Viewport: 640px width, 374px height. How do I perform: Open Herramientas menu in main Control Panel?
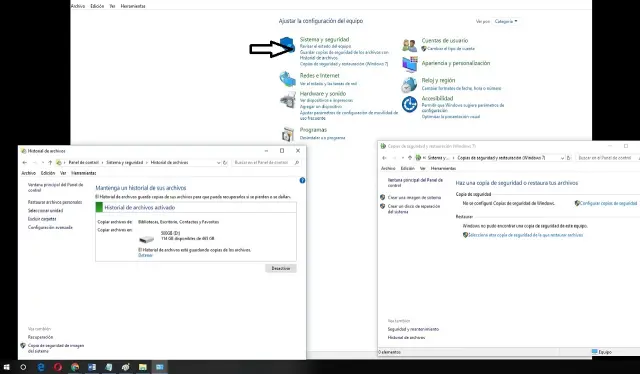pyautogui.click(x=133, y=6)
